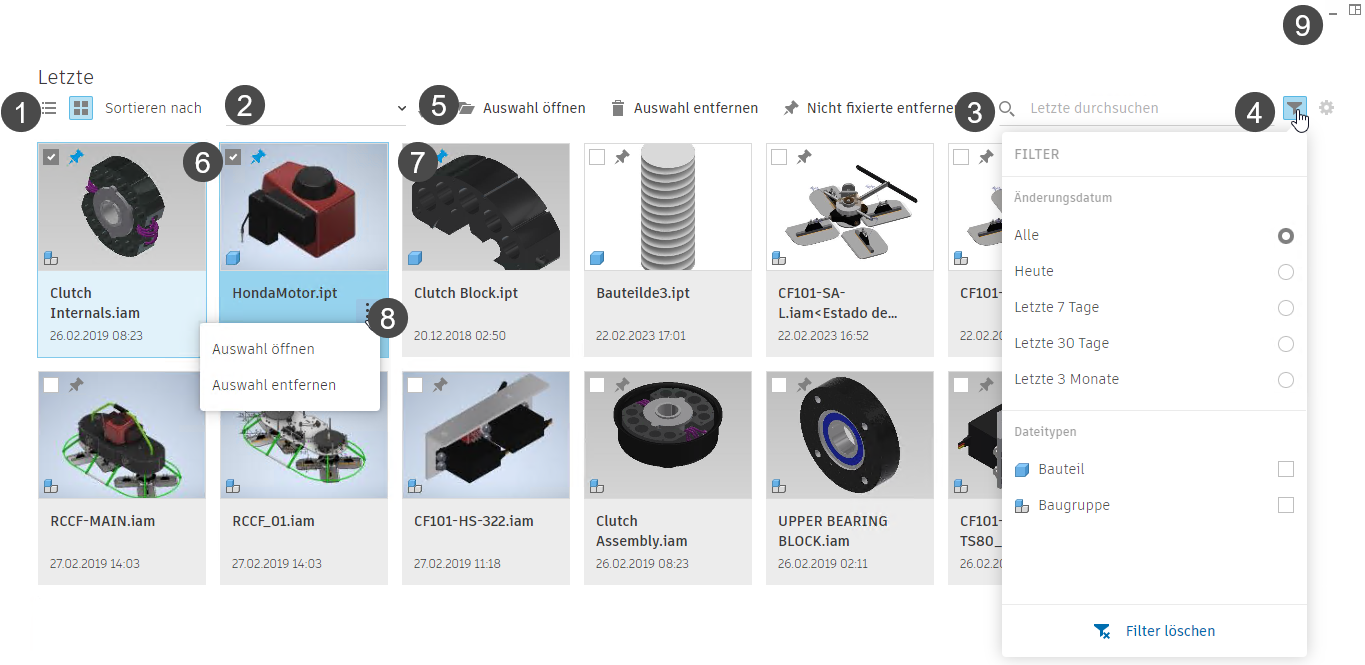Enable the Baugruppe file type checkbox
The width and height of the screenshot is (1365, 665).
[x=1286, y=505]
